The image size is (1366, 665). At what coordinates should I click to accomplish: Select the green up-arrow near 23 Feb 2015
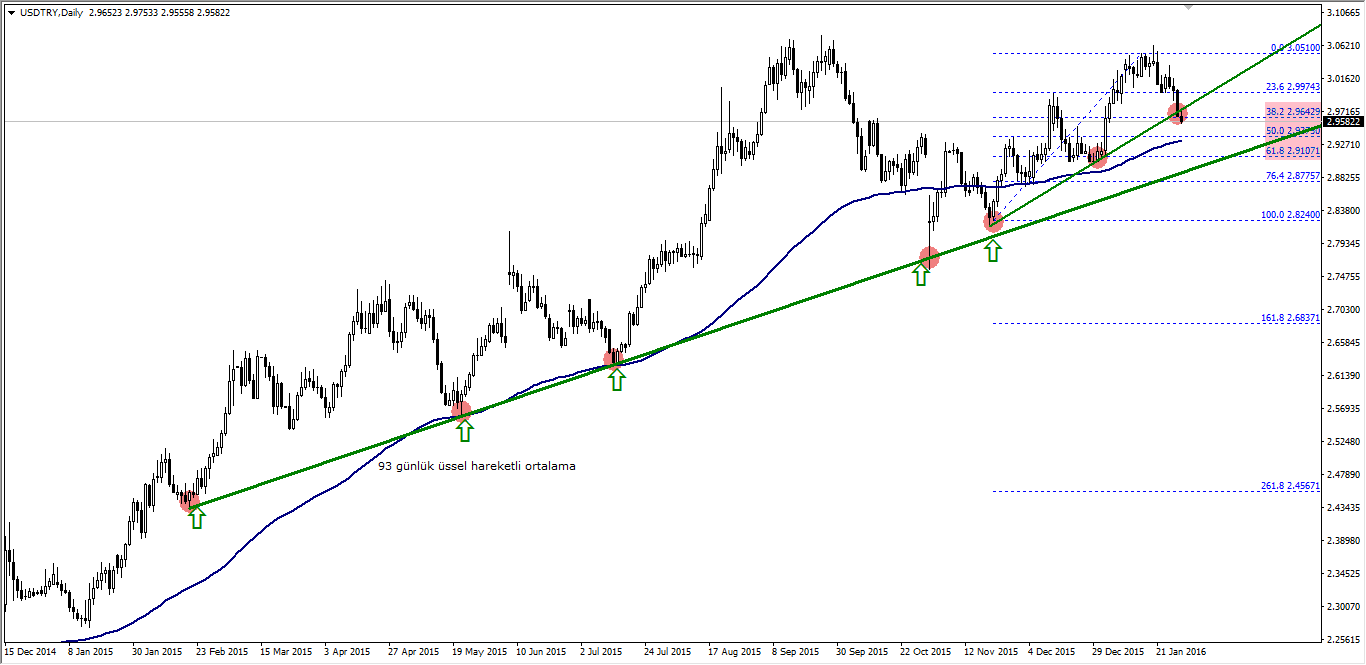pyautogui.click(x=197, y=517)
